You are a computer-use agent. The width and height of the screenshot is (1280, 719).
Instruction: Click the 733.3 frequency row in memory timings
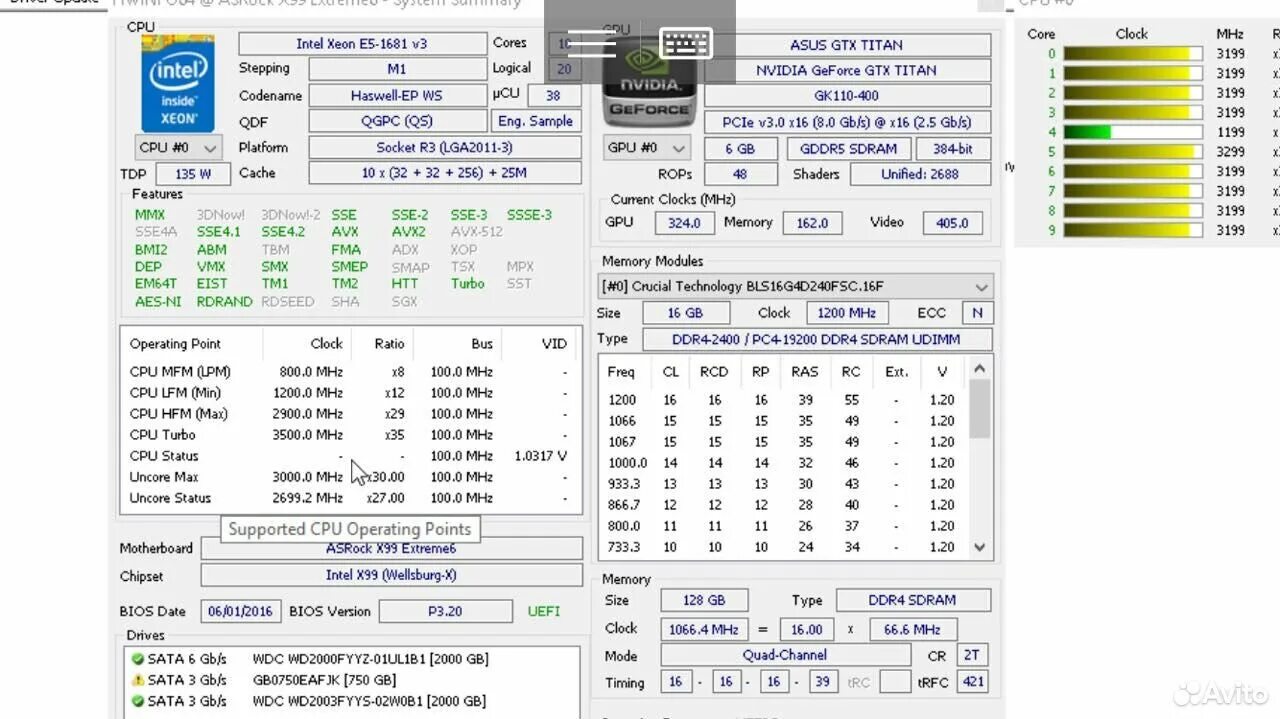tap(783, 547)
